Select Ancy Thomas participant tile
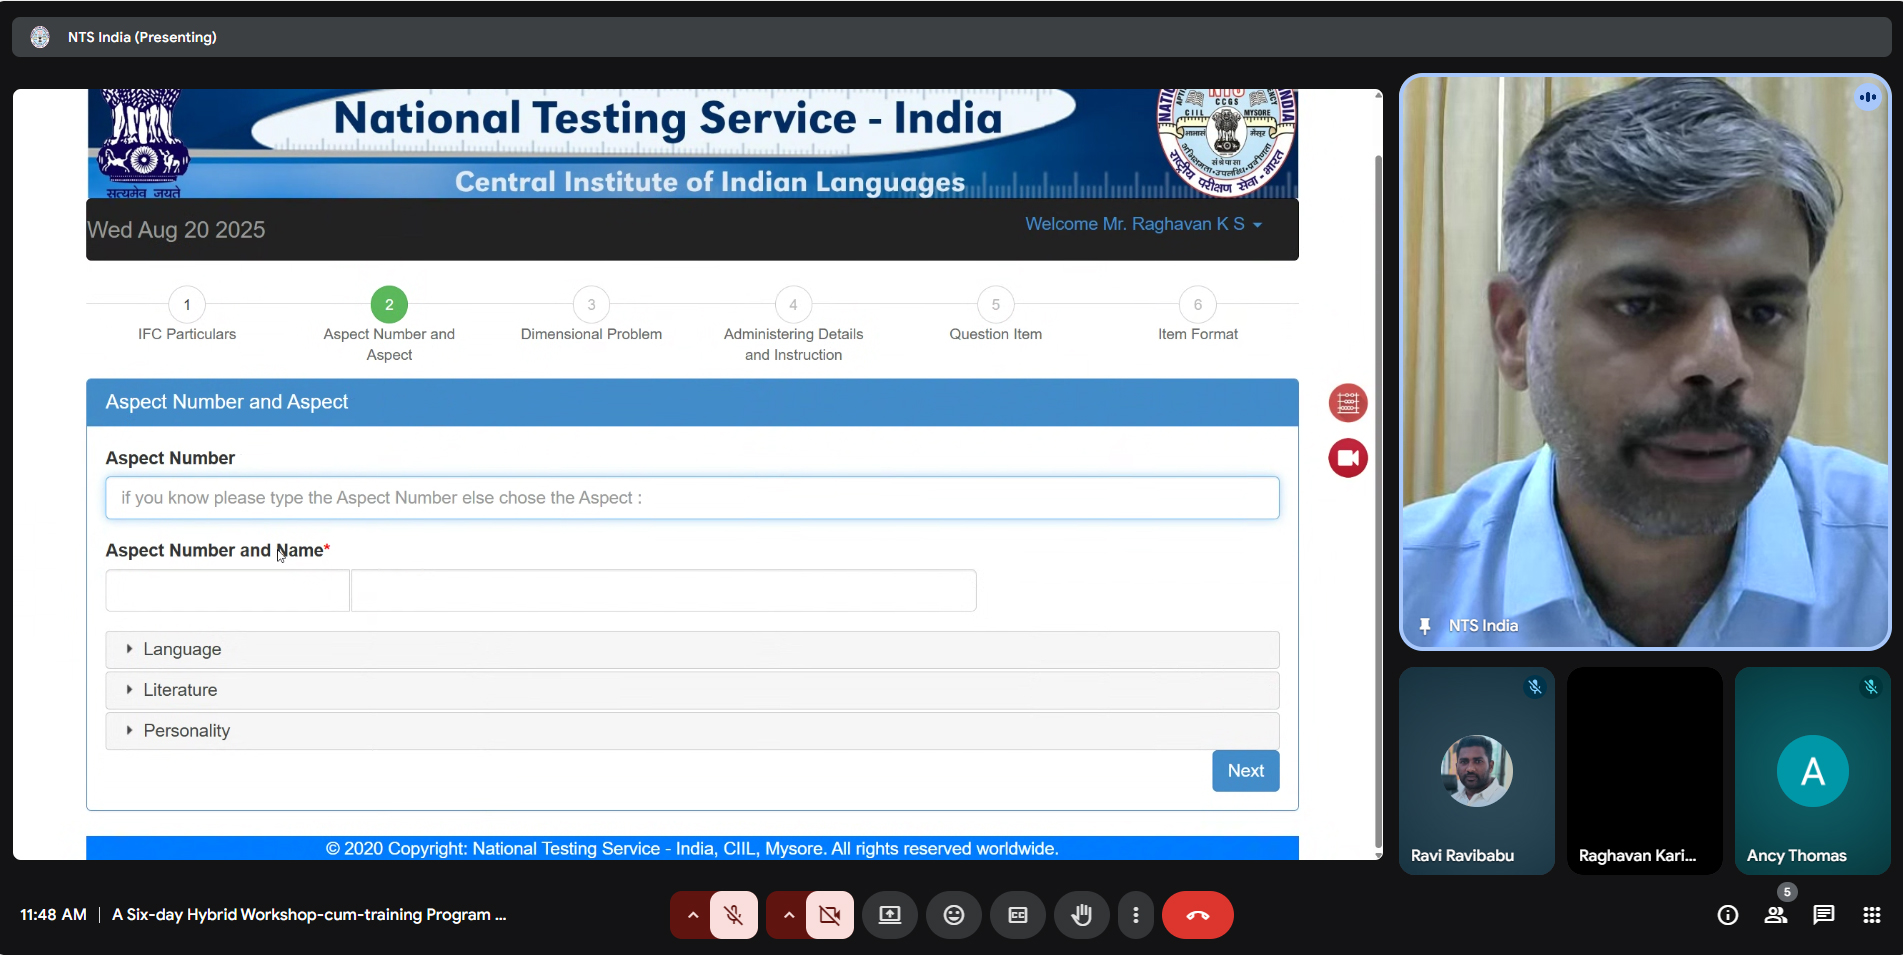The image size is (1903, 955). 1813,771
